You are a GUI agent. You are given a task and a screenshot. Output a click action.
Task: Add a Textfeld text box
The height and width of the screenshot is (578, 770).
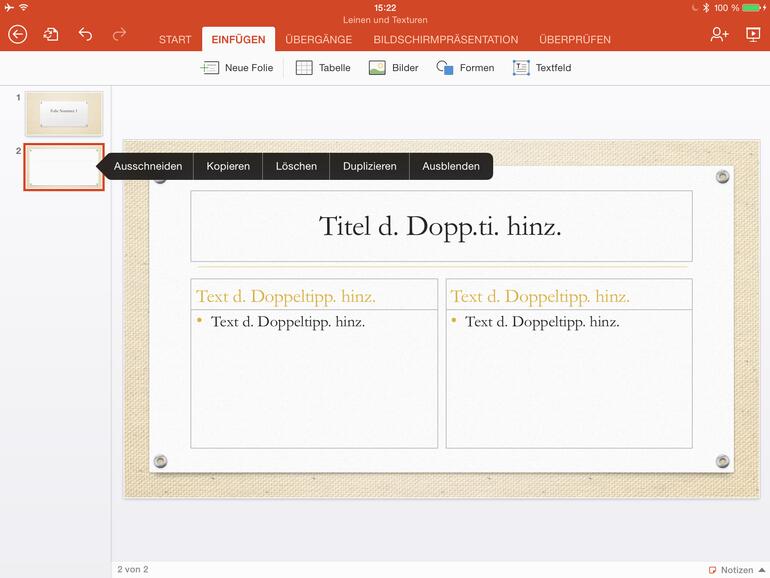(x=541, y=68)
